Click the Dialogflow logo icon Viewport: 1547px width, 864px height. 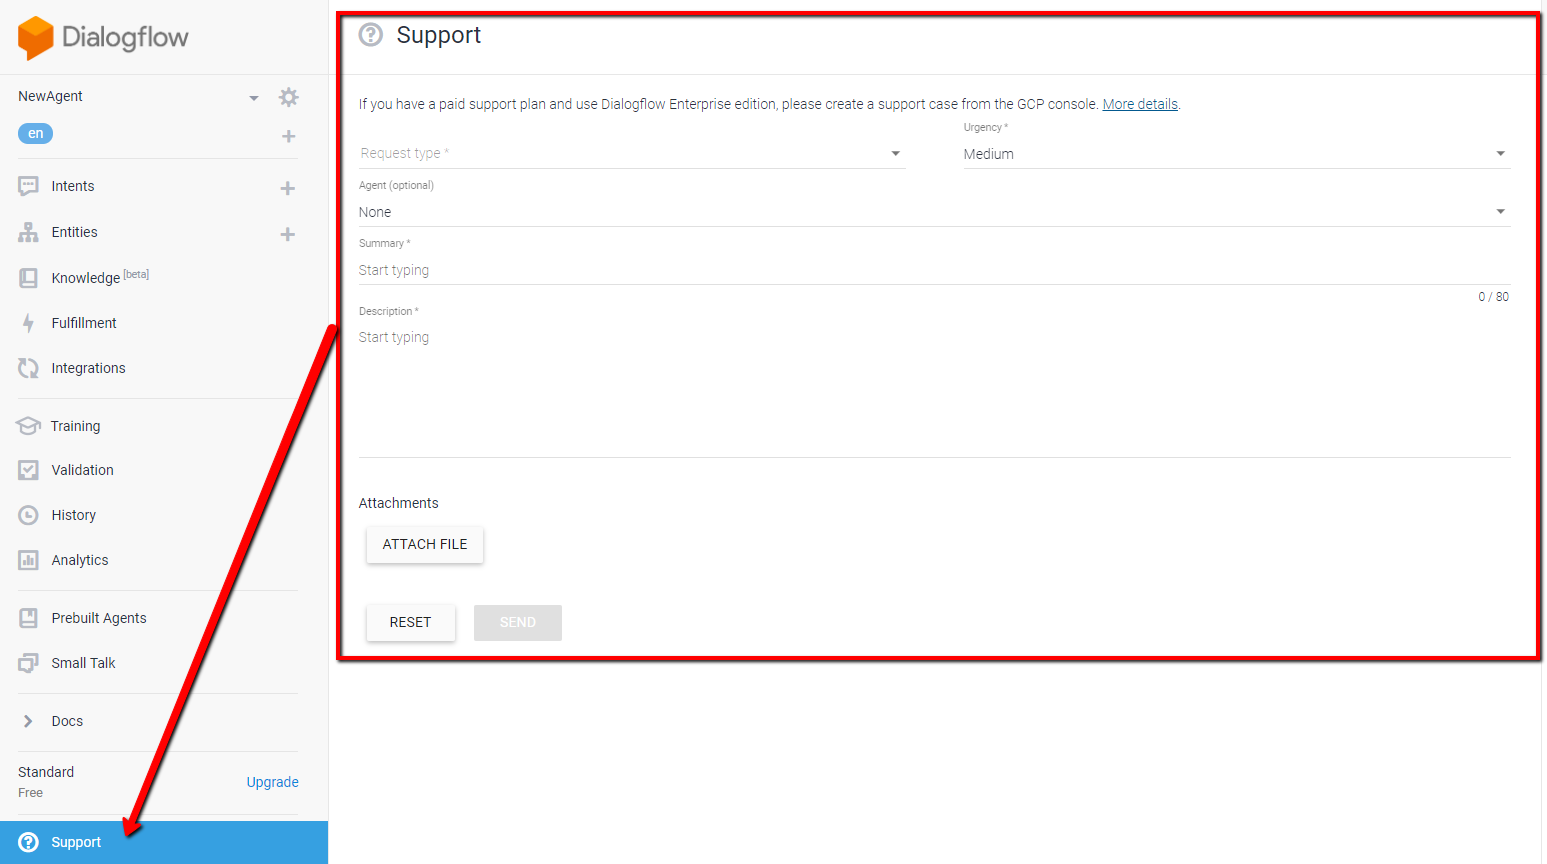(x=35, y=38)
